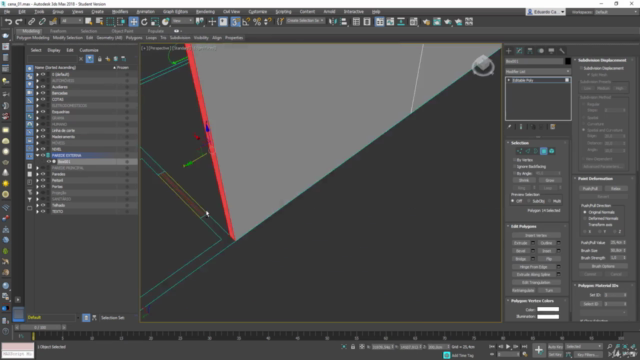
Task: Collapse the PAREDE EXTERNA layer
Action: pos(37,156)
